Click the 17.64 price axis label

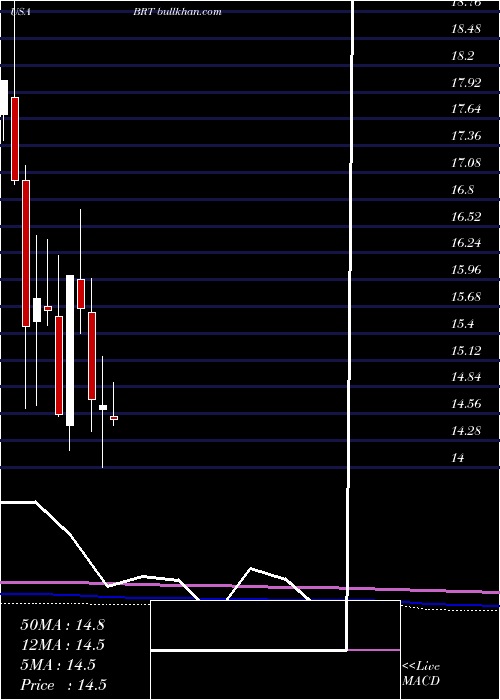pyautogui.click(x=466, y=109)
